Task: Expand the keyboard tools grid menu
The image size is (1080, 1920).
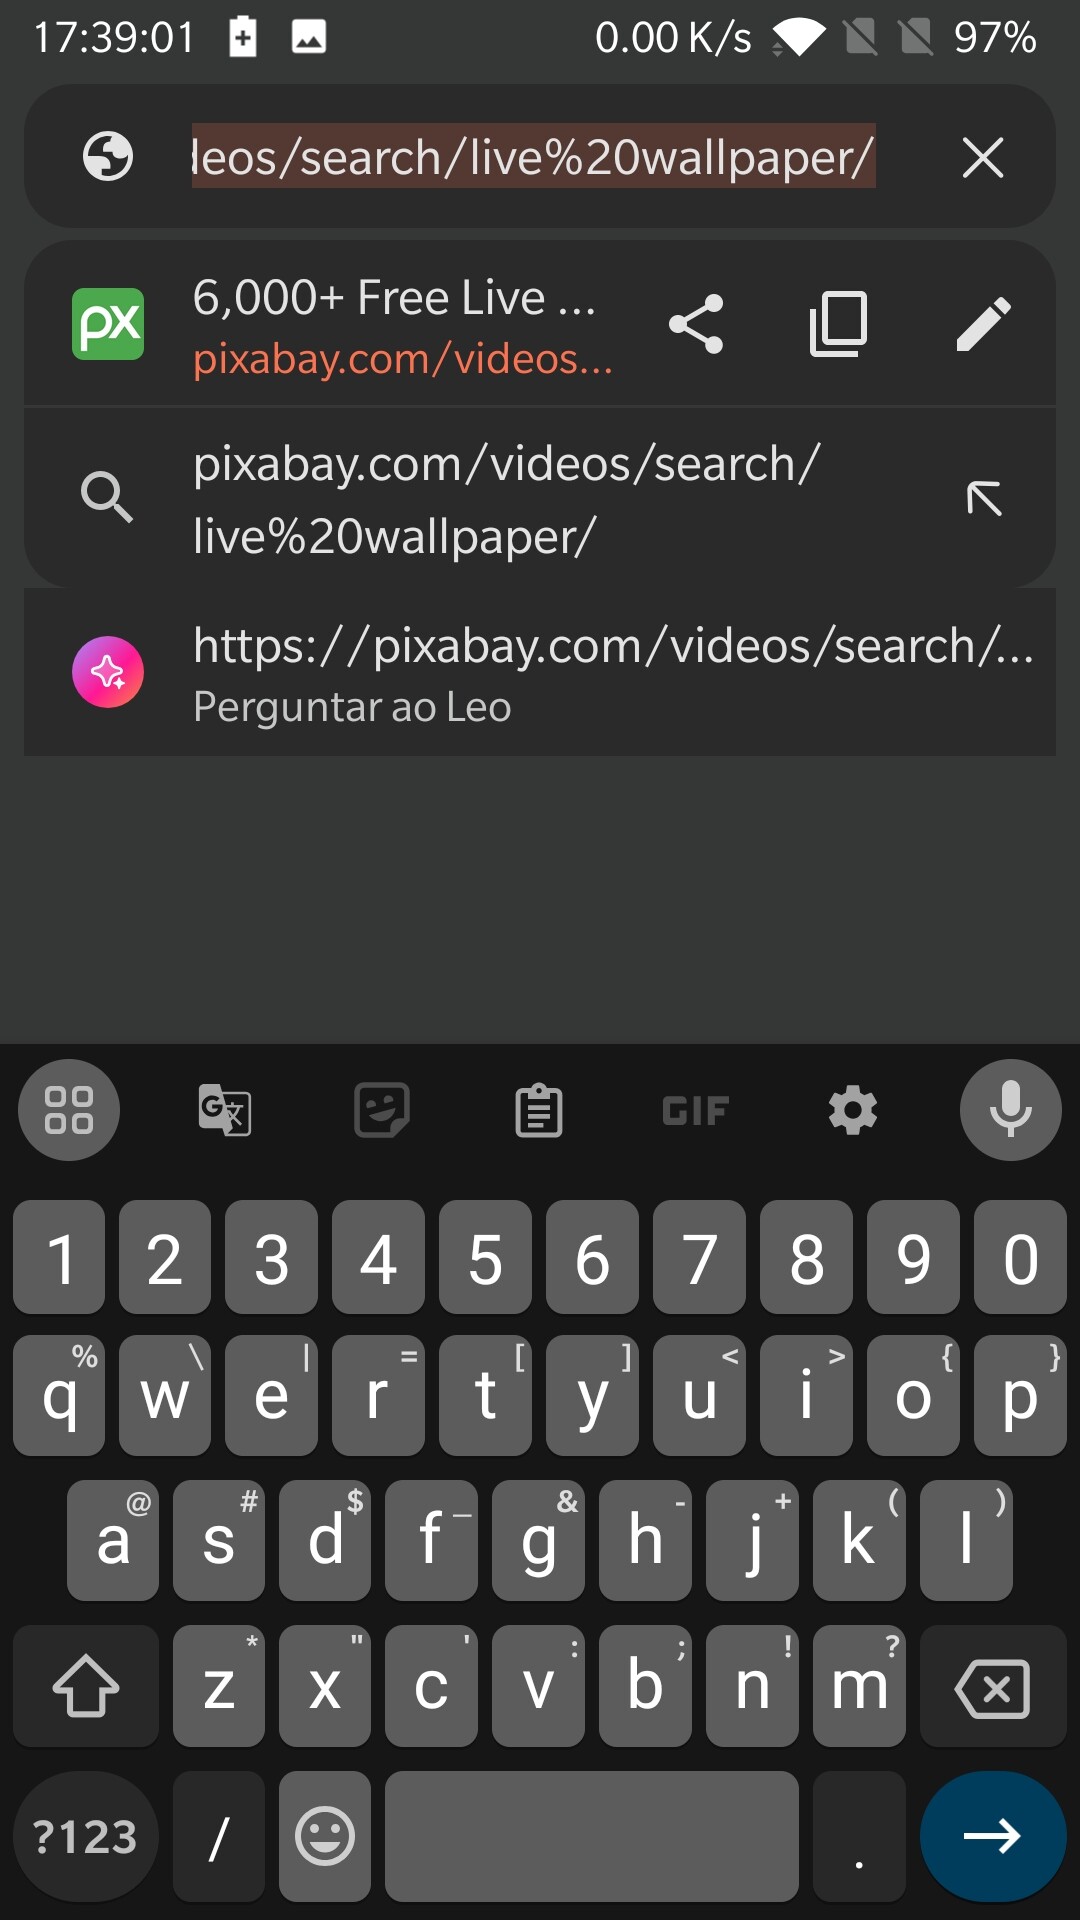Action: point(69,1110)
